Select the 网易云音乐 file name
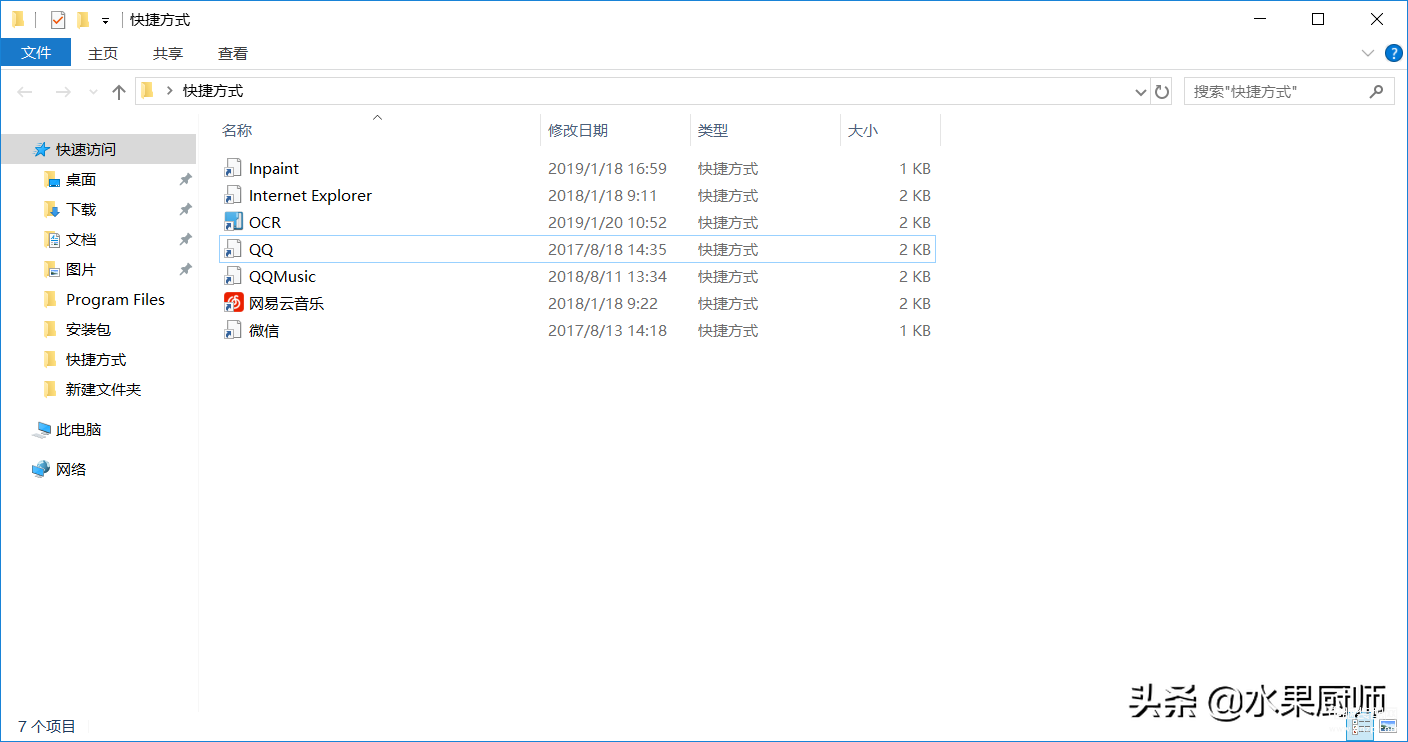This screenshot has width=1408, height=742. pos(286,303)
